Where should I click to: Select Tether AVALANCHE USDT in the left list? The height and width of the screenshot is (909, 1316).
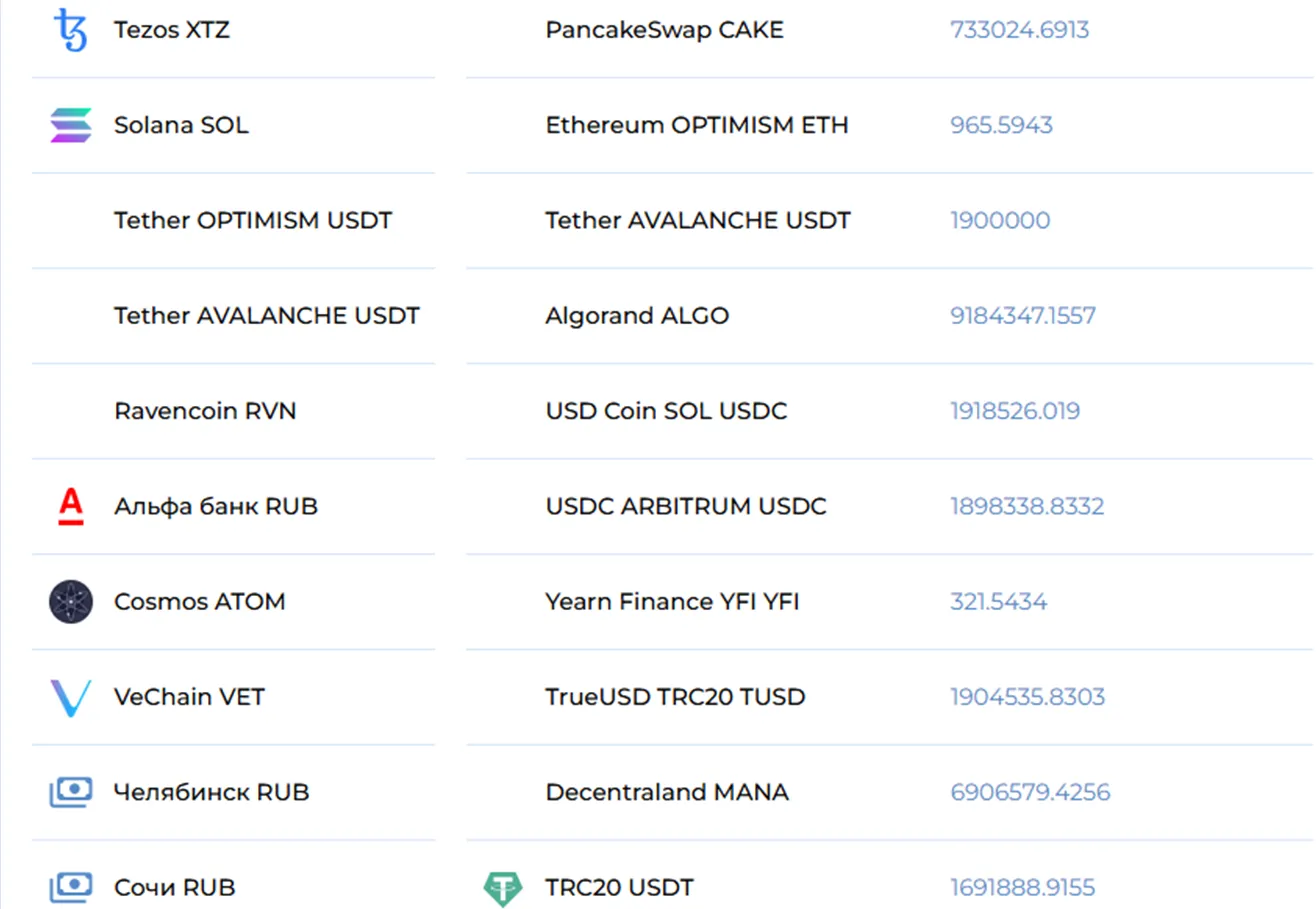click(267, 316)
